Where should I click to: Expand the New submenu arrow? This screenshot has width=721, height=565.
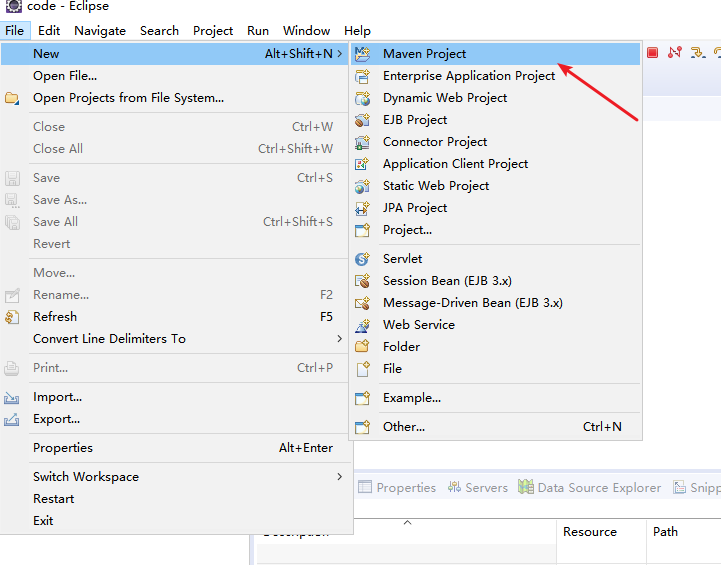pos(340,54)
